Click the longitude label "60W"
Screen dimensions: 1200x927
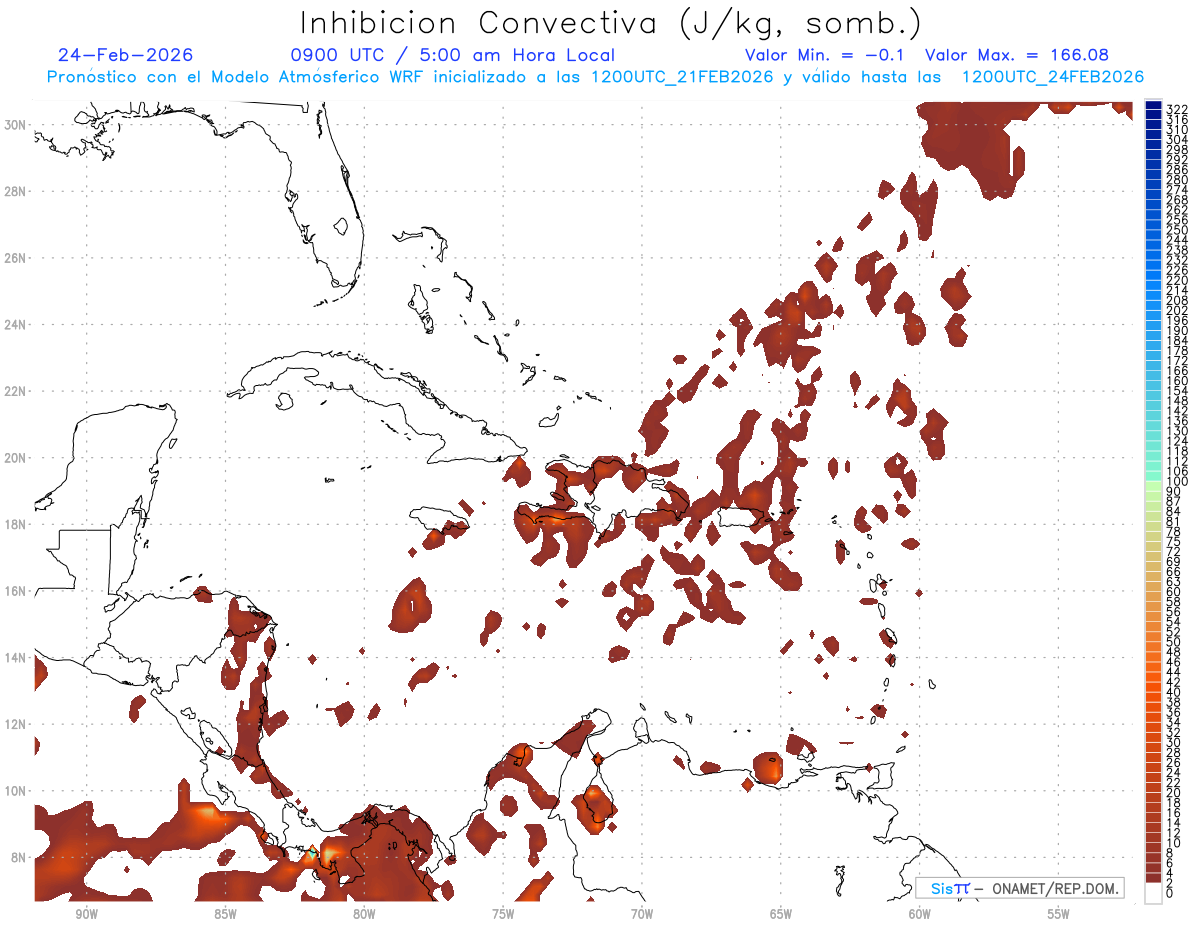920,914
